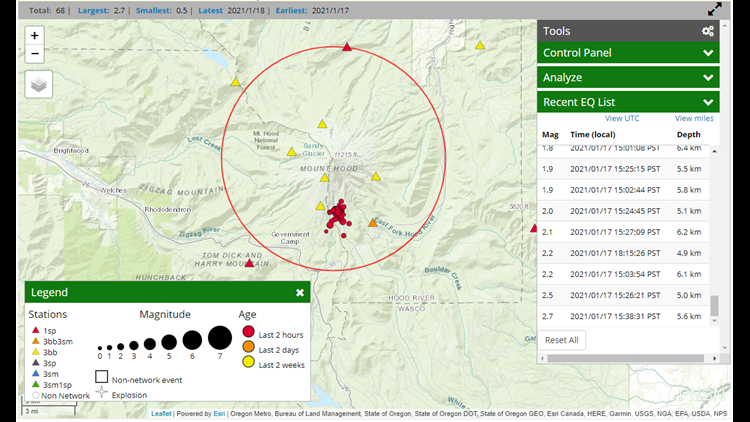Screen dimensions: 750x422
Task: Click the Last 2 weeks yellow legend swatch
Action: point(248,362)
